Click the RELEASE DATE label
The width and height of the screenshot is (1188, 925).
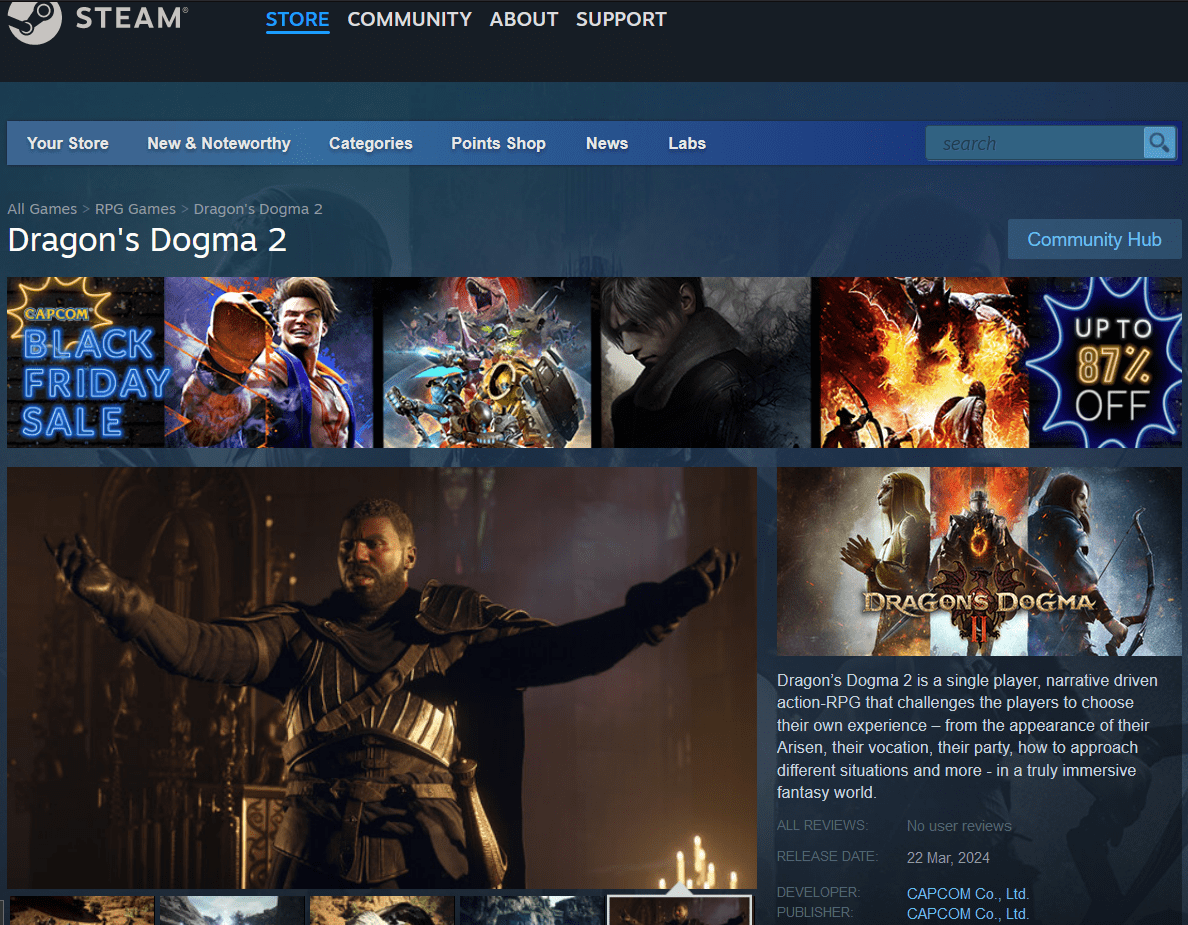[x=827, y=856]
